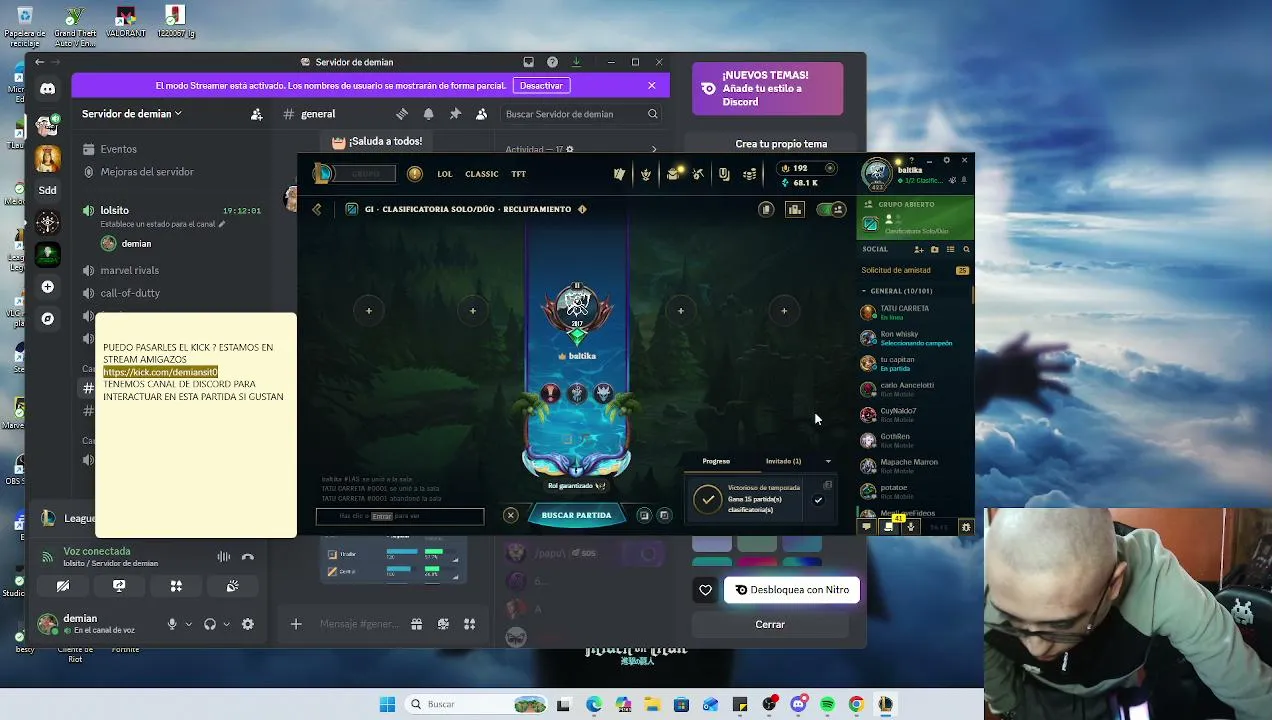The image size is (1272, 720).
Task: Open Discord inbox icon in title bar
Action: pyautogui.click(x=528, y=62)
